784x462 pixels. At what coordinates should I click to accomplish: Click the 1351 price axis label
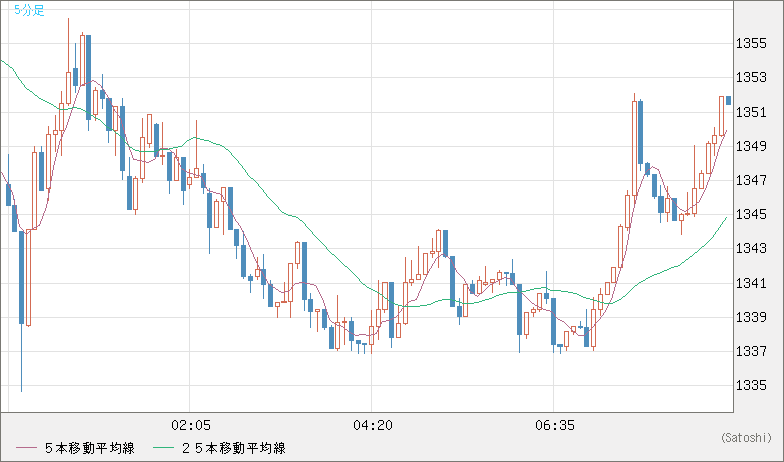point(751,112)
